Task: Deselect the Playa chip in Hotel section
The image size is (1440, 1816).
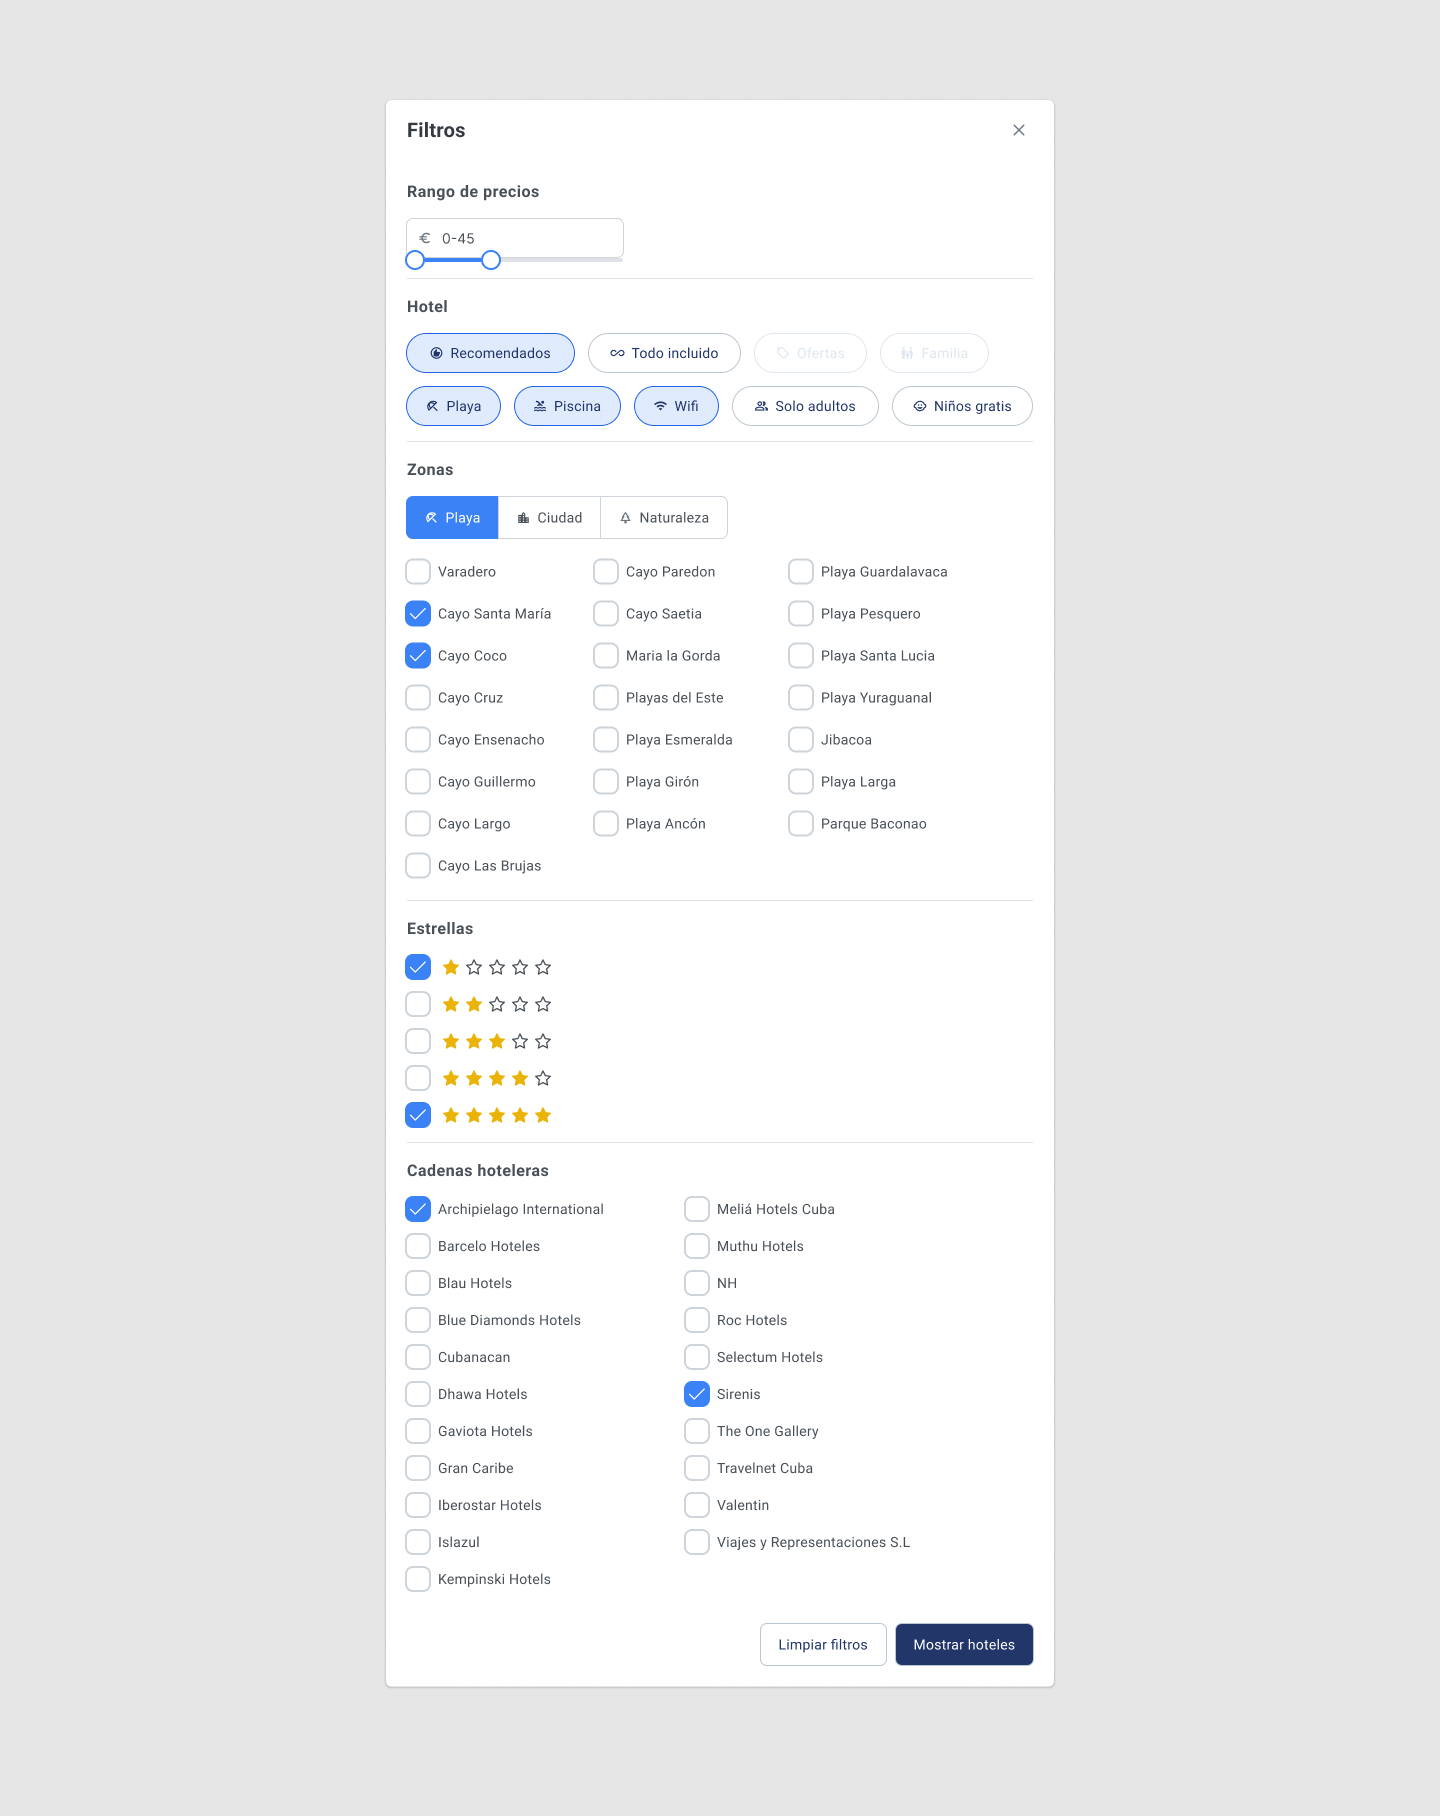Action: tap(453, 406)
